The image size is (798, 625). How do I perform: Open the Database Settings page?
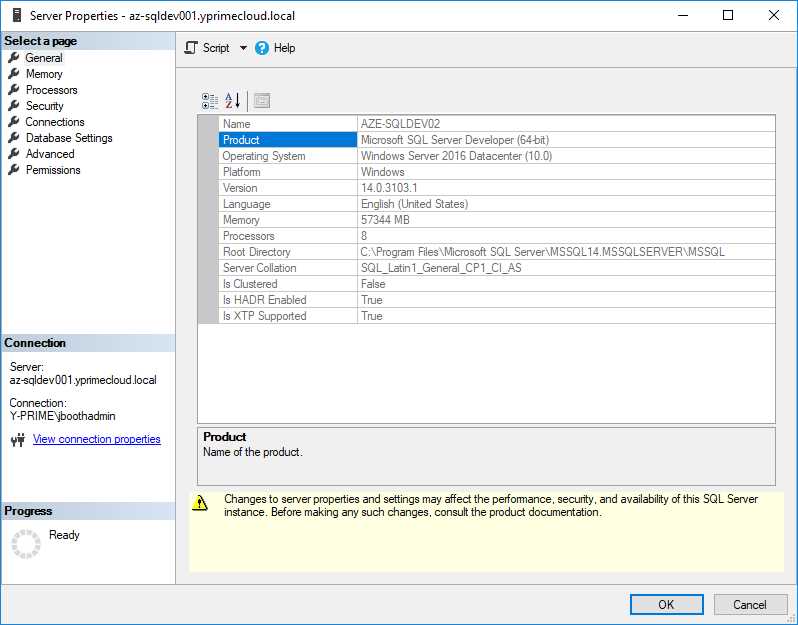tap(69, 138)
